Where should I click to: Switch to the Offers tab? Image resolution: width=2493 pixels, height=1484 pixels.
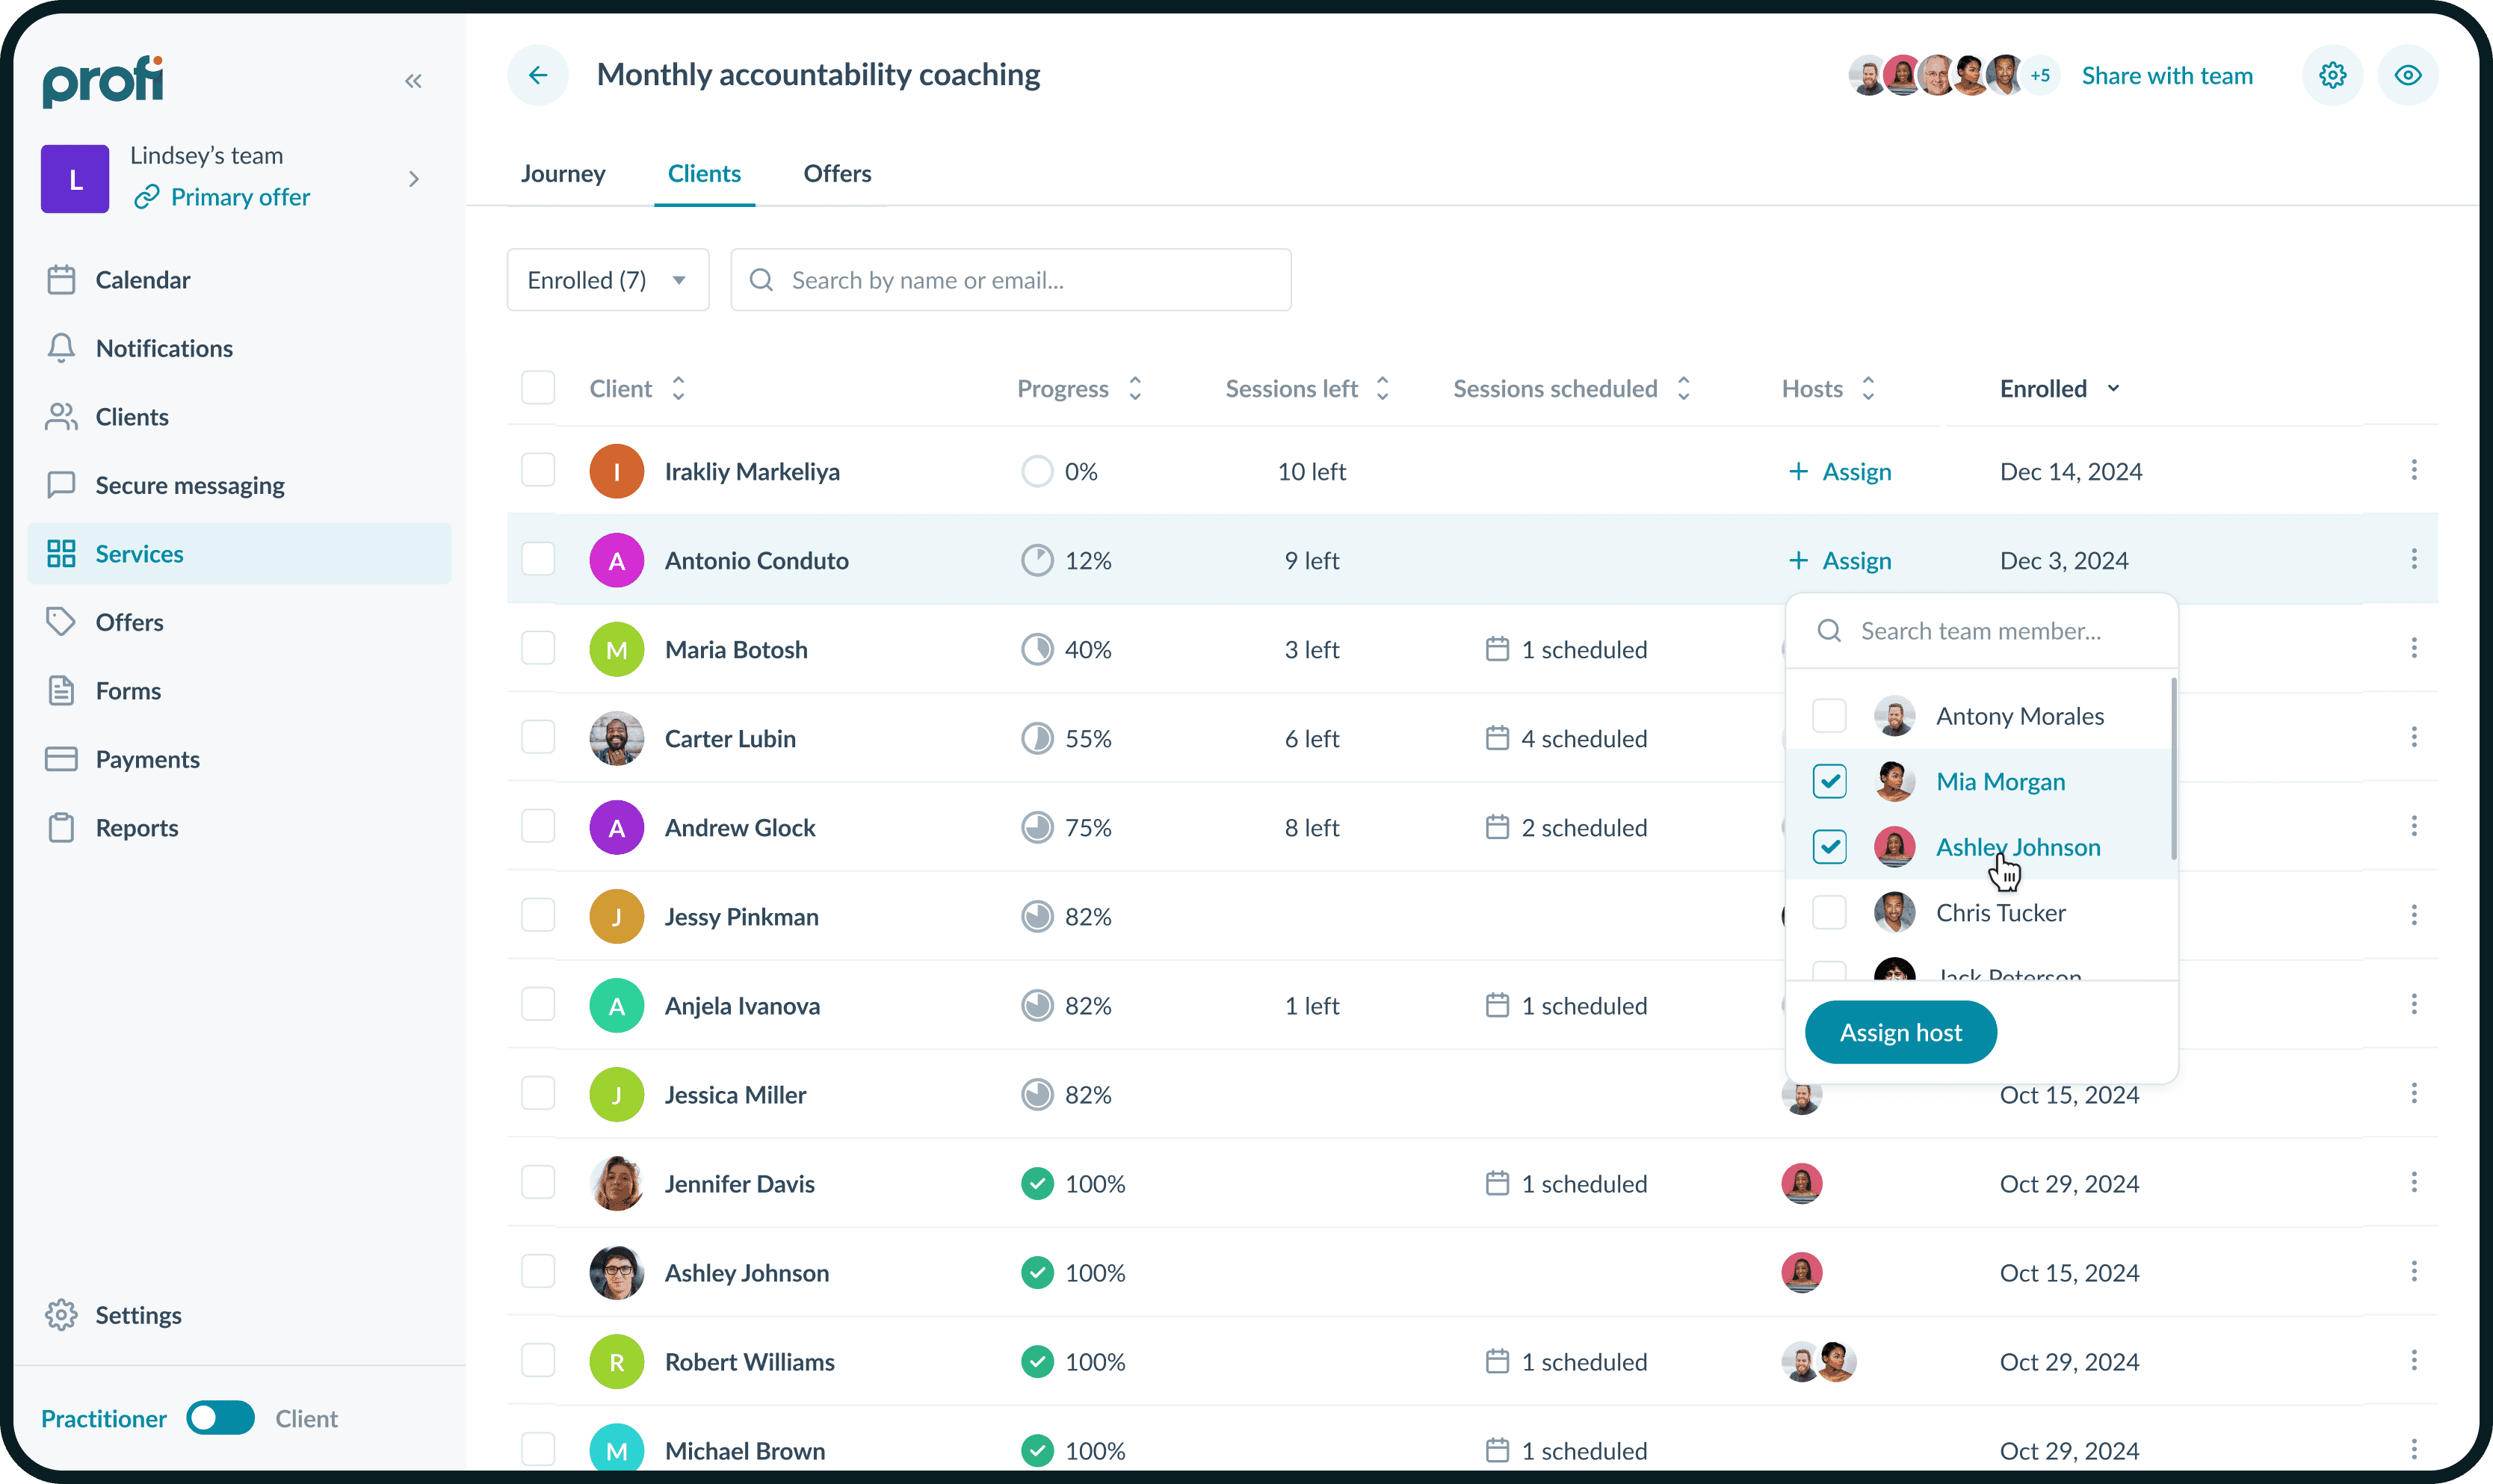[836, 173]
